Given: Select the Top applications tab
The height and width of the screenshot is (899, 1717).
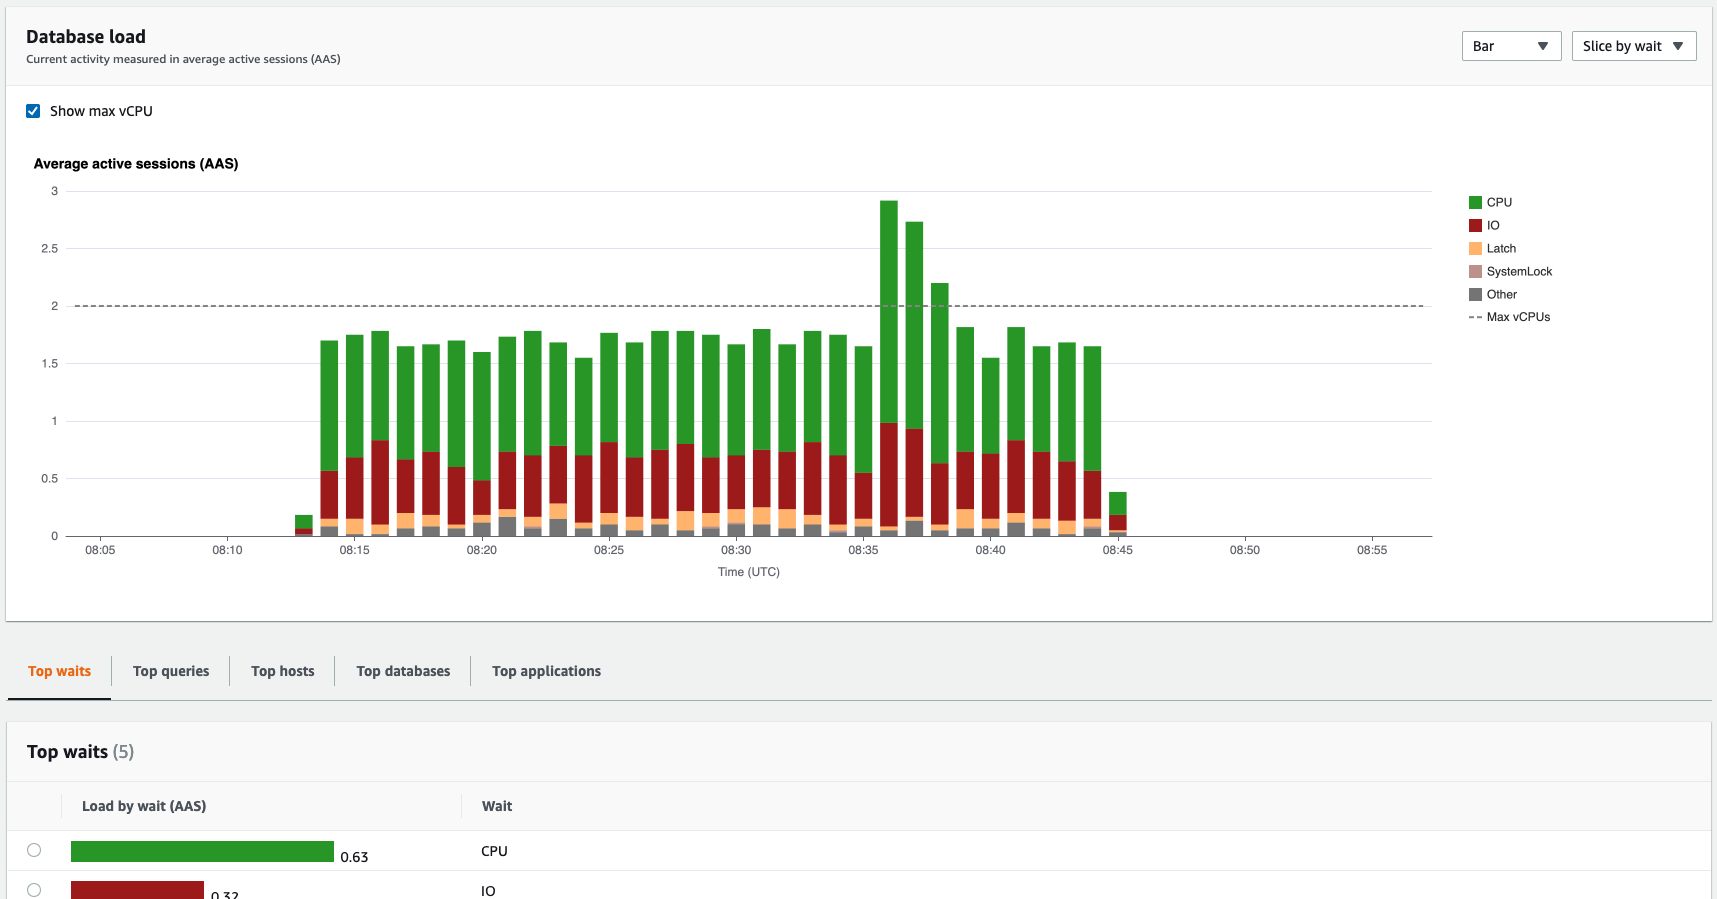Looking at the screenshot, I should (x=546, y=671).
